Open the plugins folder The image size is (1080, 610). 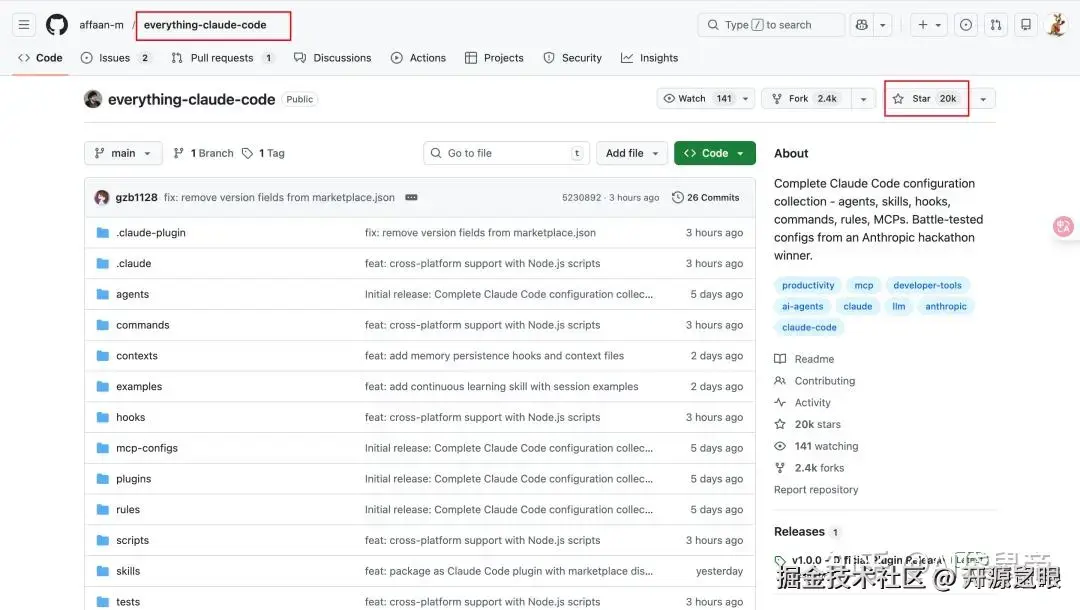click(x=133, y=479)
